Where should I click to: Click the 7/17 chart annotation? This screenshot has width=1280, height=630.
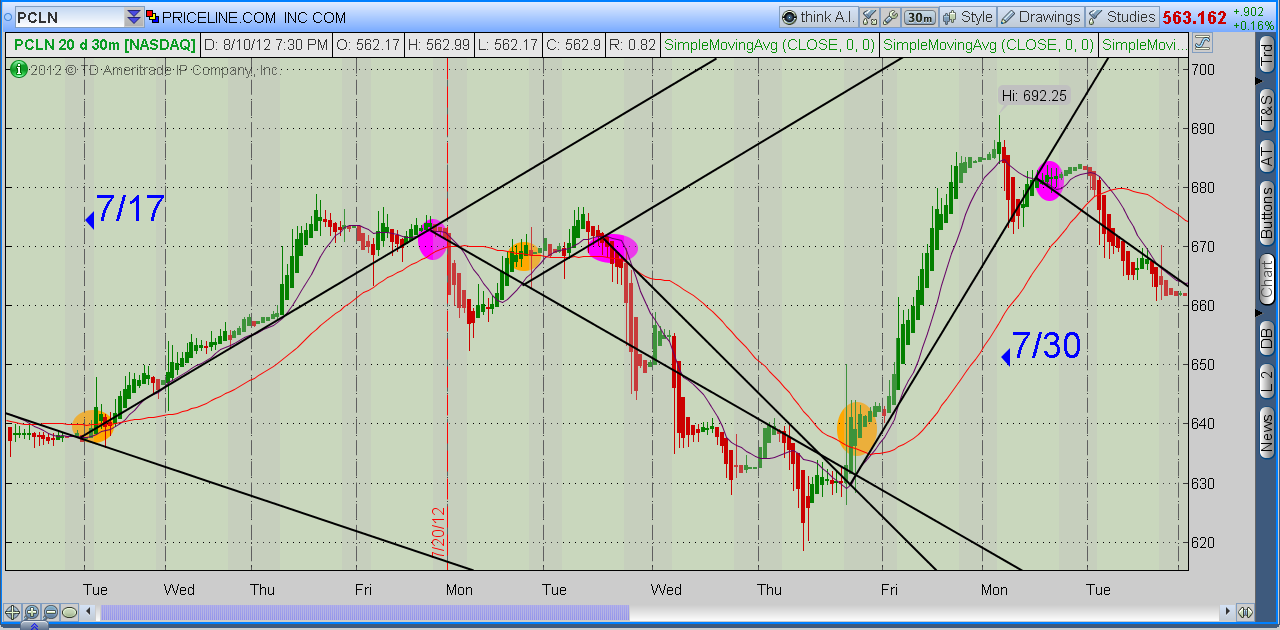pos(130,209)
